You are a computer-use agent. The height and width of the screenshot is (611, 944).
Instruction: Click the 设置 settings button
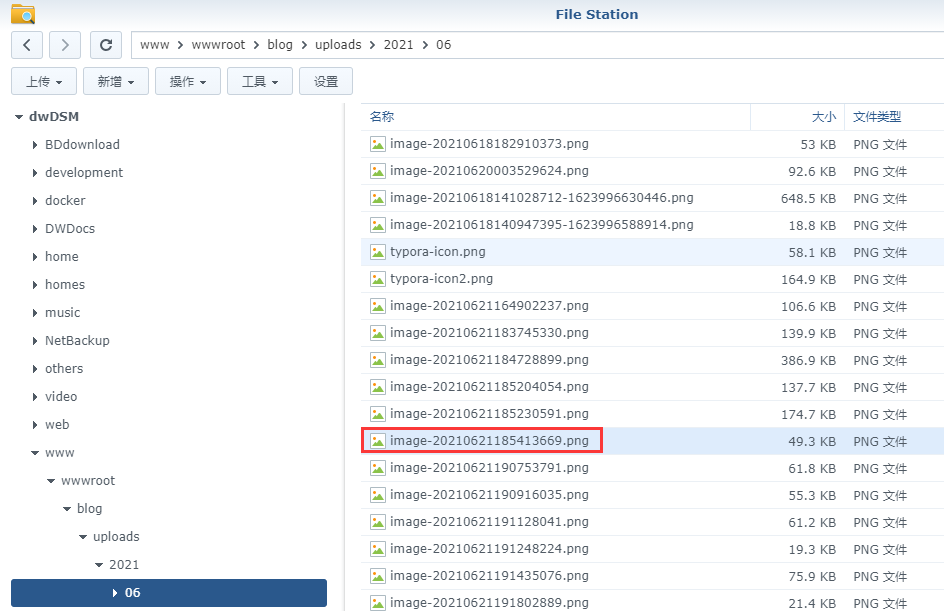click(326, 81)
